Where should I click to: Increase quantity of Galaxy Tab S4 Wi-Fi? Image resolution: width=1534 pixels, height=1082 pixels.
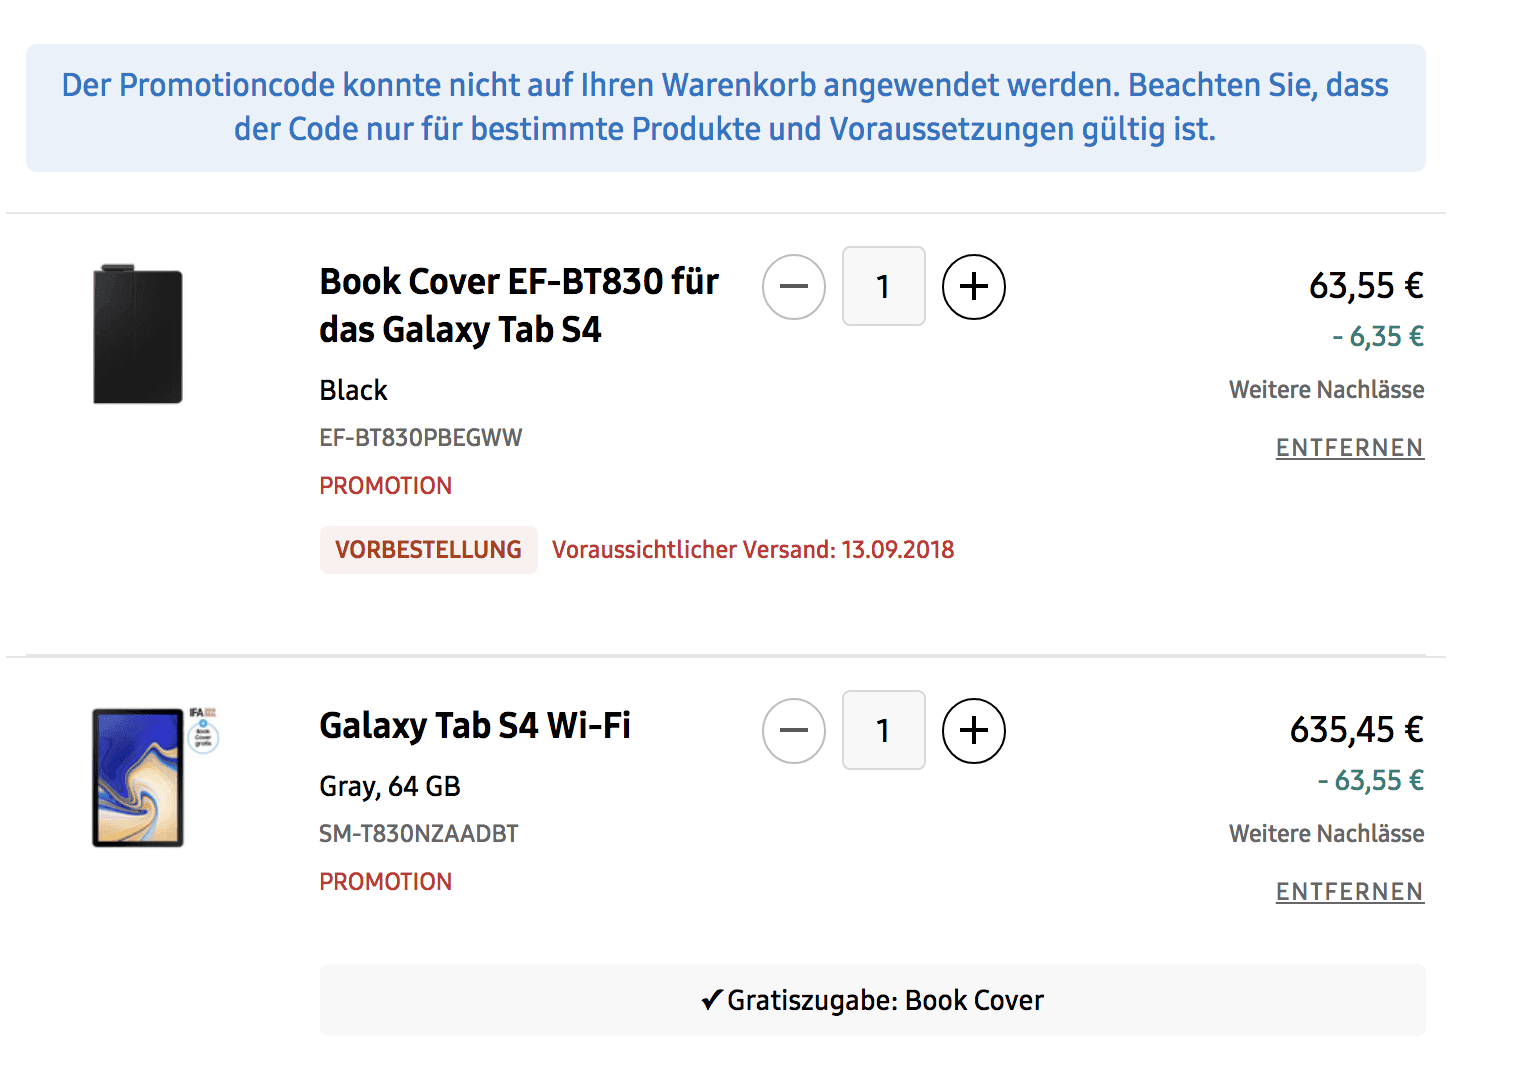tap(974, 731)
